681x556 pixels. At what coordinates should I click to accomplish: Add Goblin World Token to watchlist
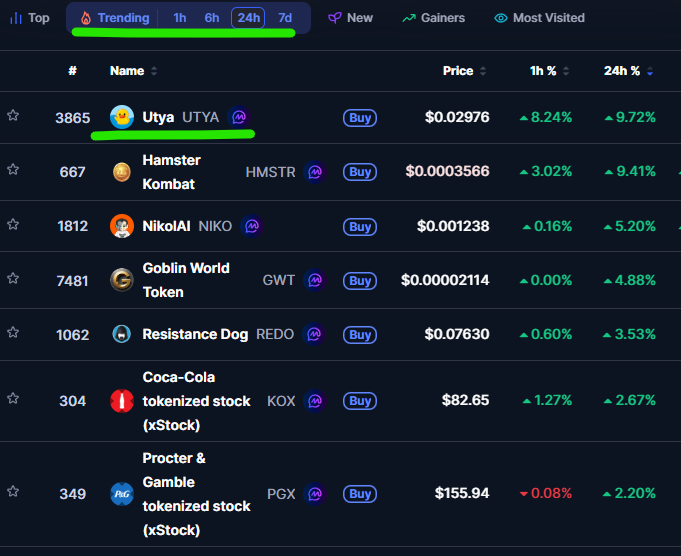point(13,278)
